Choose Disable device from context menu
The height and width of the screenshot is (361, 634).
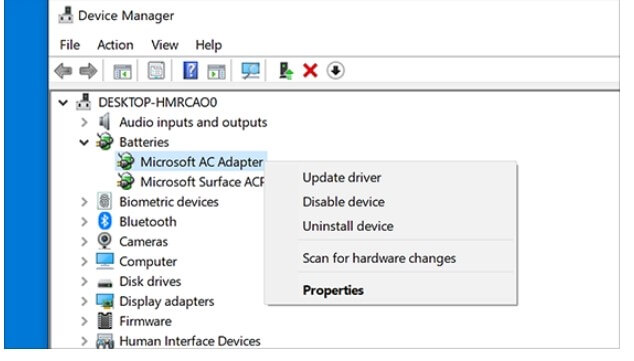[343, 202]
